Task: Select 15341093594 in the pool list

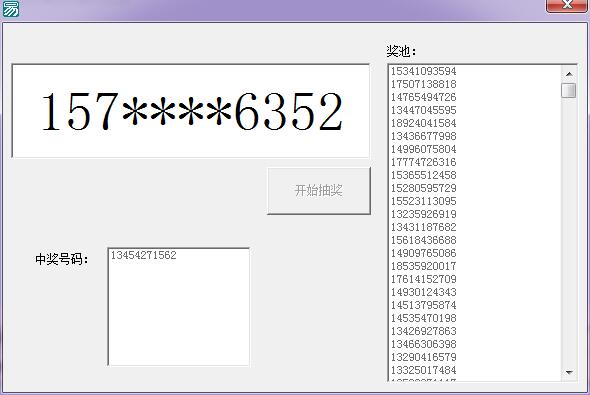Action: [423, 71]
